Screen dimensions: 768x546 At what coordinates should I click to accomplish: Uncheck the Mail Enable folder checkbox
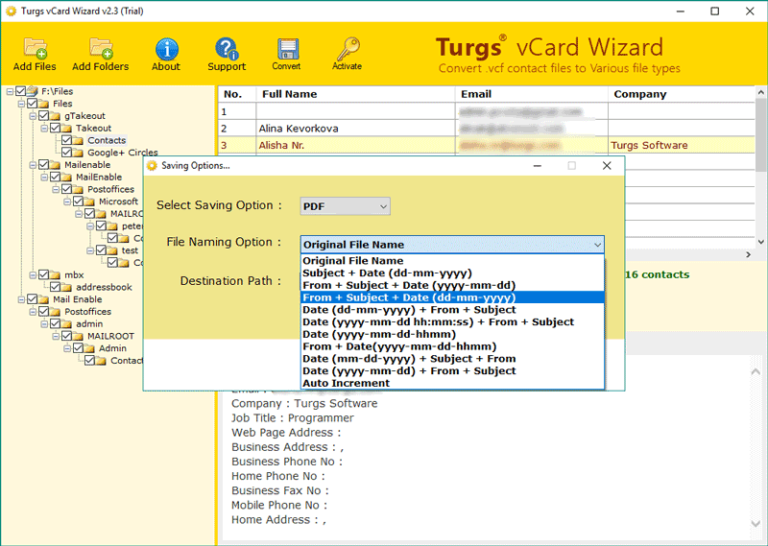(x=32, y=299)
